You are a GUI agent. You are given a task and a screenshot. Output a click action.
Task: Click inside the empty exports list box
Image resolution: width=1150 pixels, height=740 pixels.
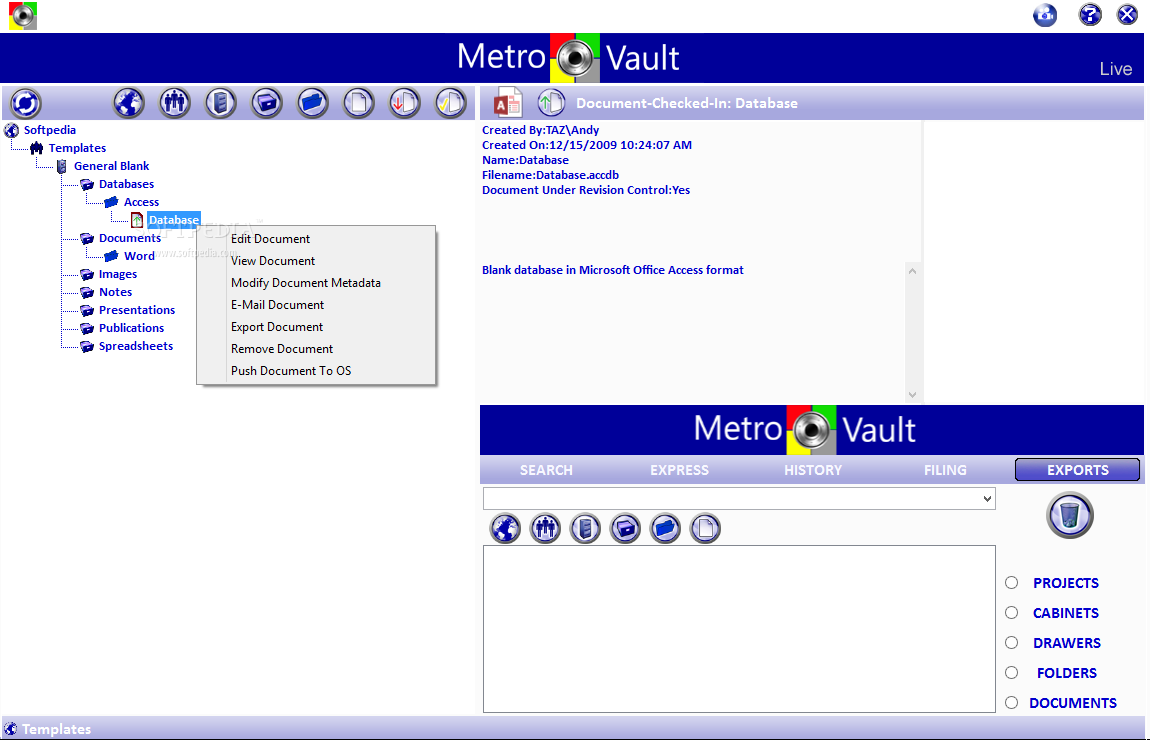point(739,629)
